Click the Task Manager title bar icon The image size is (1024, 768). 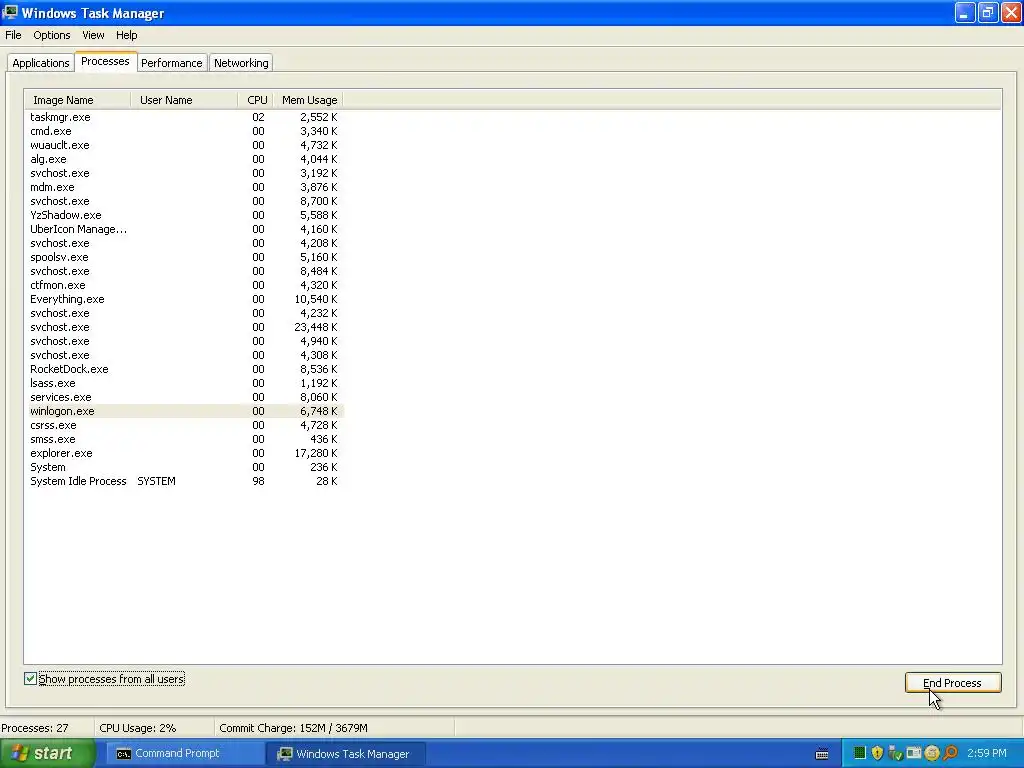coord(10,12)
